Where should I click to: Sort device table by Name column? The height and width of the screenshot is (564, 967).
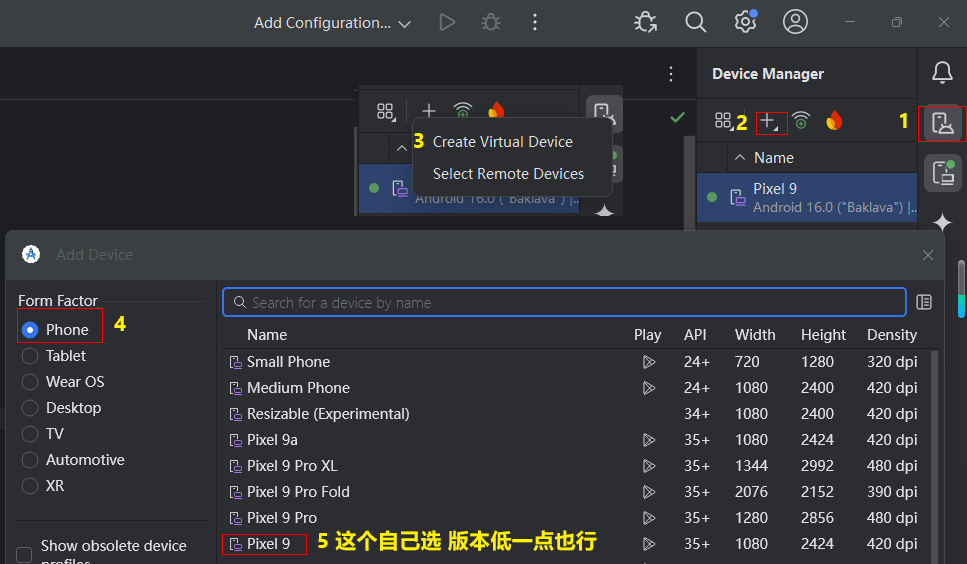coord(267,335)
